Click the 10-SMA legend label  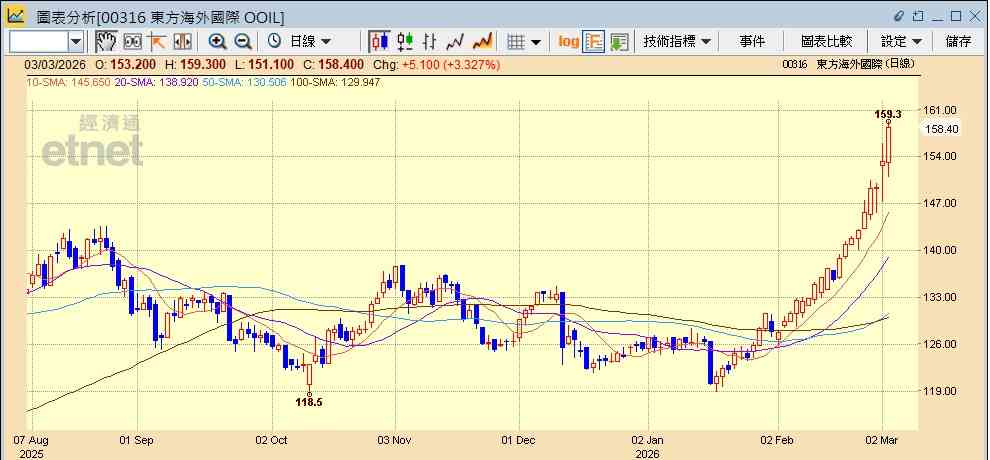(67, 82)
